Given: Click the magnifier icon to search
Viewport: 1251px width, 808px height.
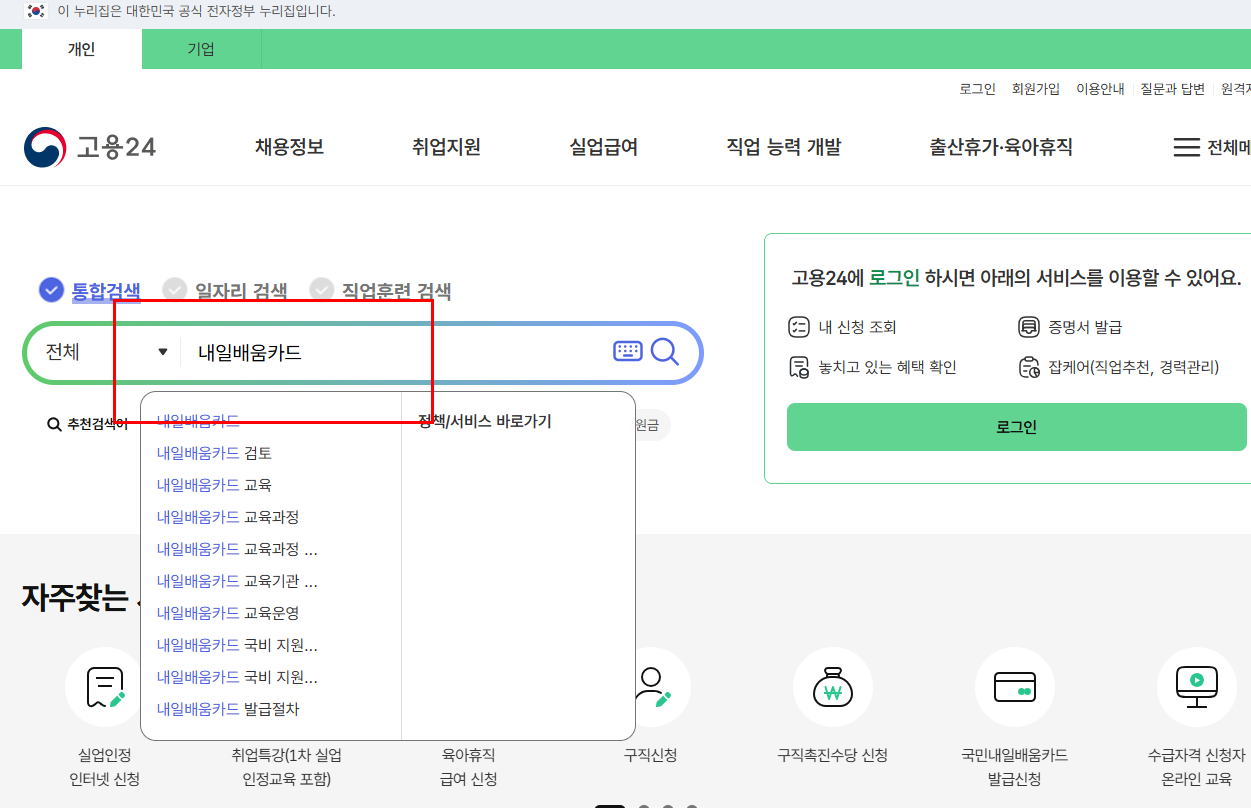Looking at the screenshot, I should (x=665, y=351).
